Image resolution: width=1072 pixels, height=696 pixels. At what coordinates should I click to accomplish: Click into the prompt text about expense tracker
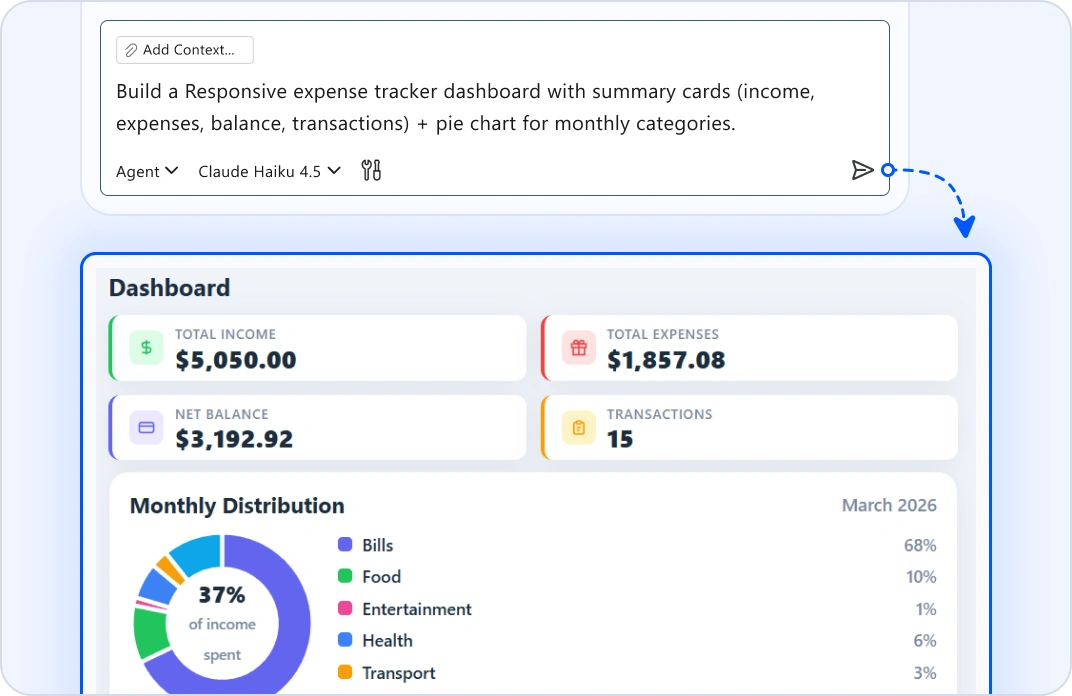click(465, 107)
